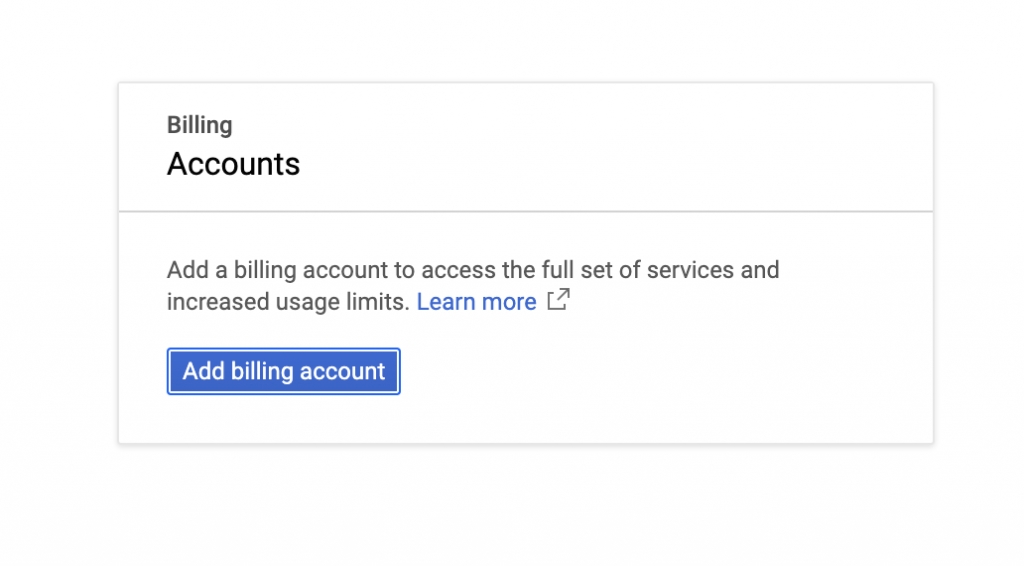Screen dimensions: 1024x566
Task: Click the word "Learn" in the blue link
Action: [x=446, y=302]
